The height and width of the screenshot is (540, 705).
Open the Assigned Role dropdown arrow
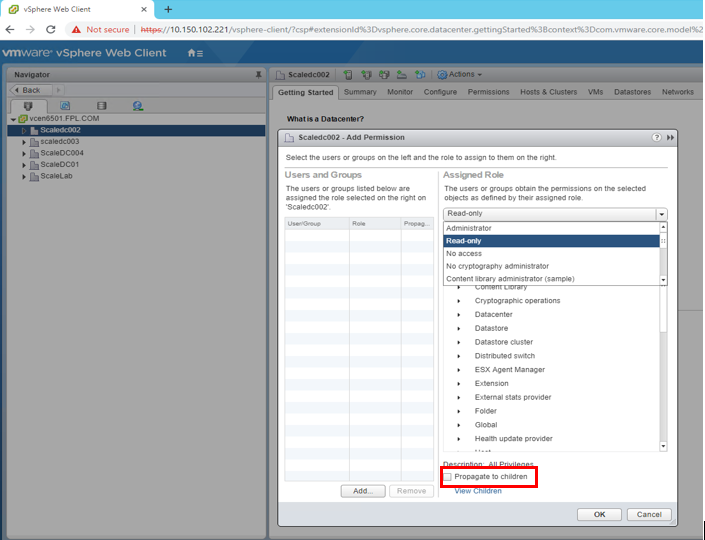pyautogui.click(x=661, y=214)
